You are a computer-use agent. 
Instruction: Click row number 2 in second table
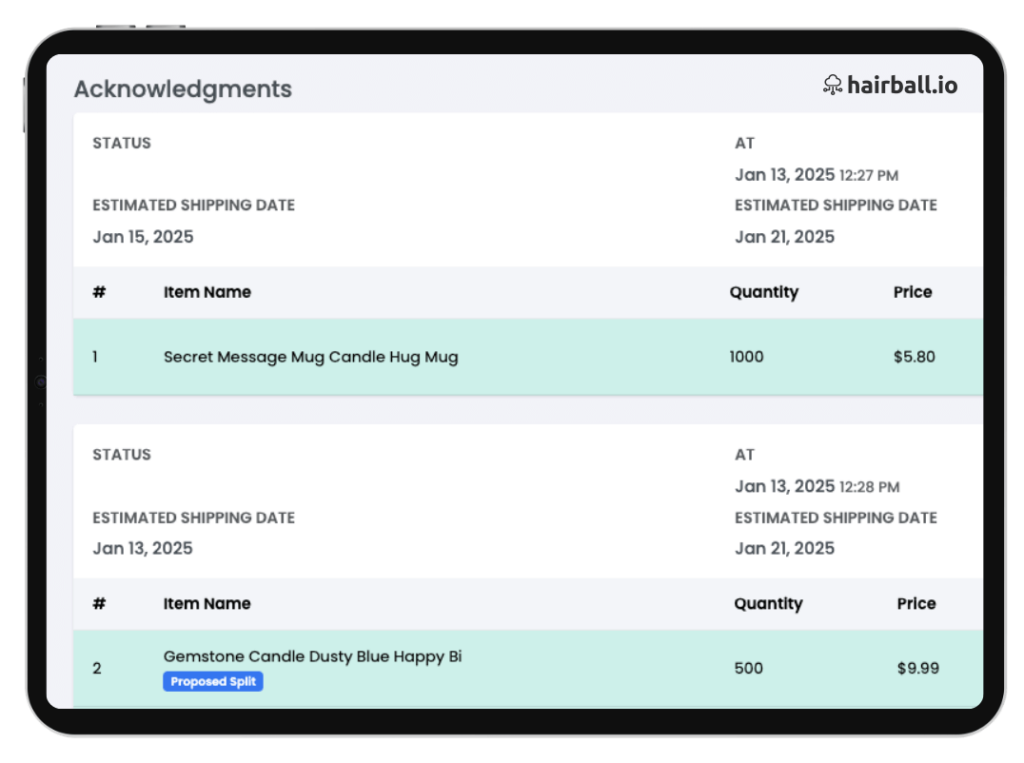coord(97,668)
